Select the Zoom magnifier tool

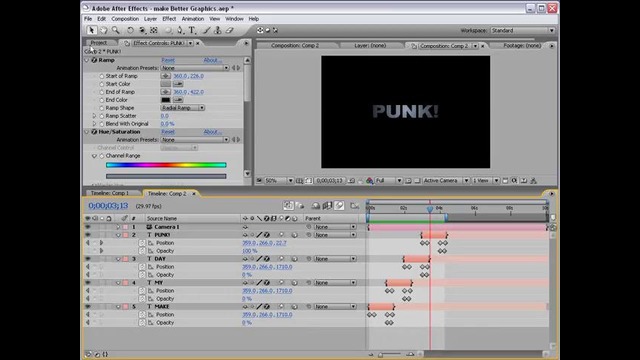pos(116,30)
